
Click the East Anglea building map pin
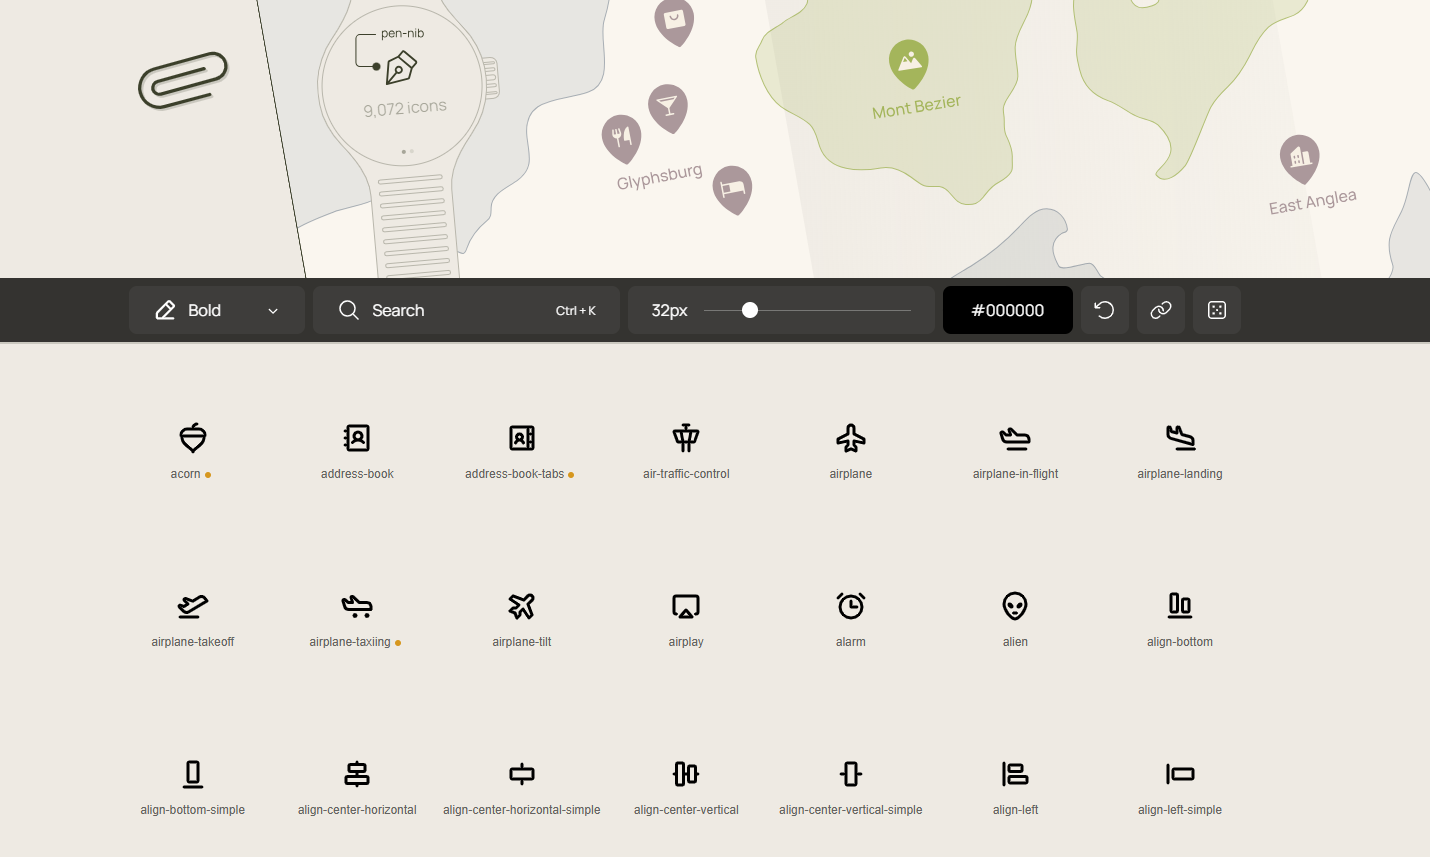(1300, 159)
